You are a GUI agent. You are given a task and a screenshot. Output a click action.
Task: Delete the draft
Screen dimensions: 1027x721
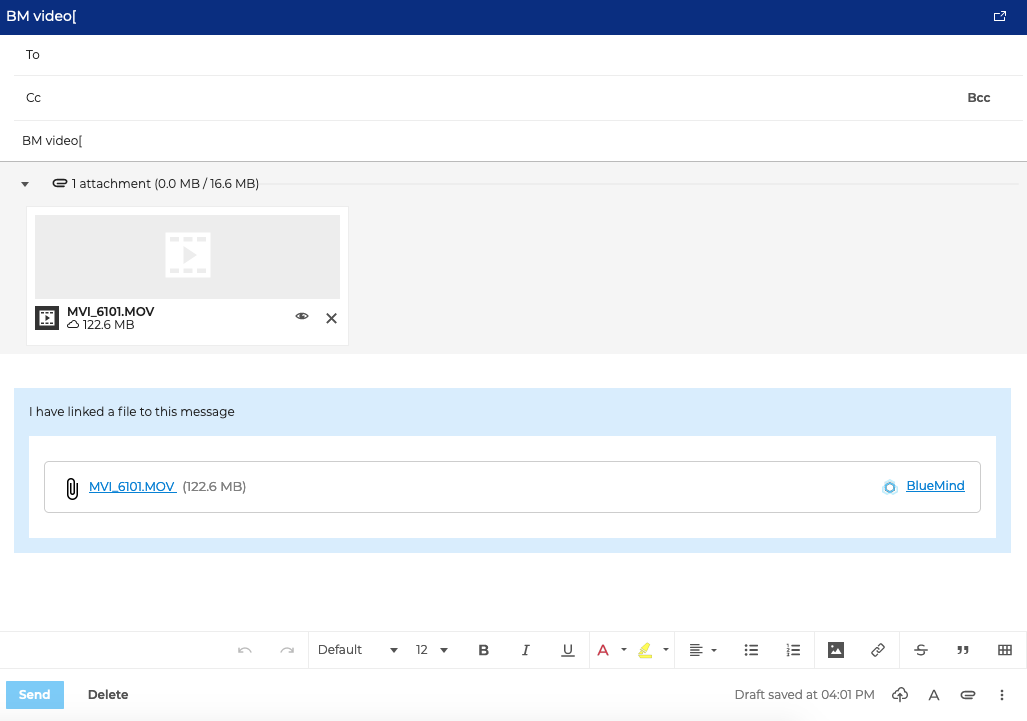[x=108, y=695]
